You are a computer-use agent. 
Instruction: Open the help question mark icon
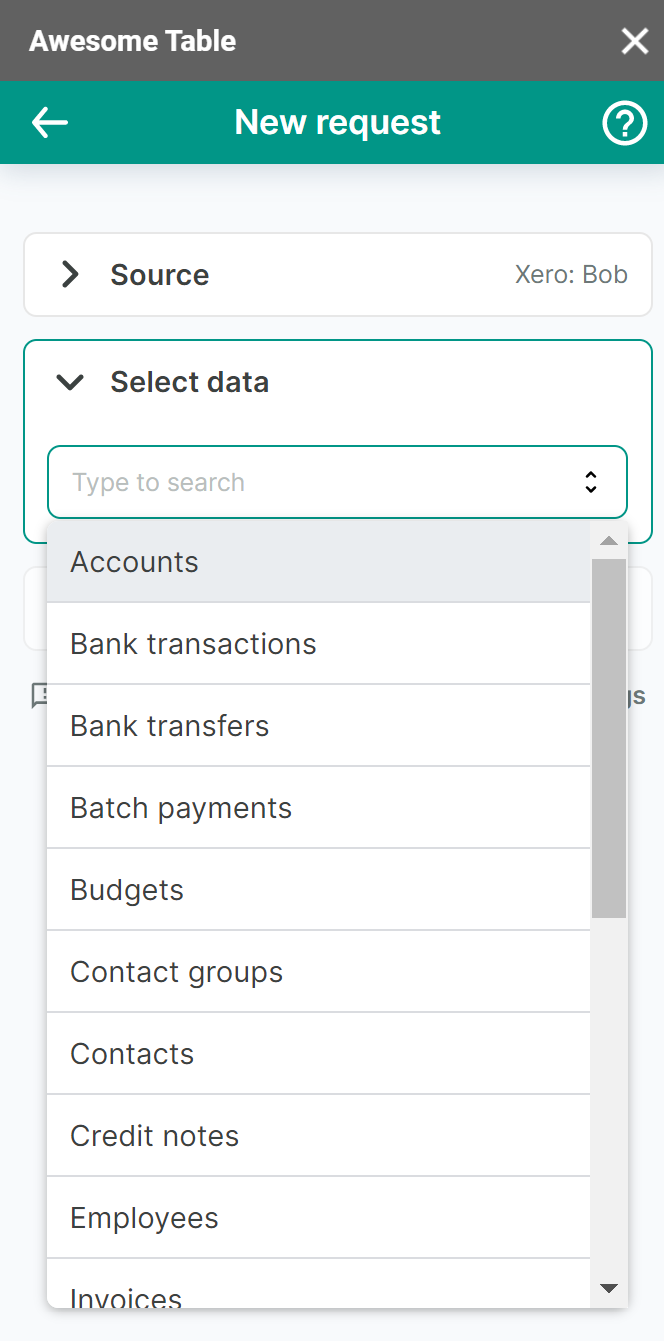click(x=624, y=123)
